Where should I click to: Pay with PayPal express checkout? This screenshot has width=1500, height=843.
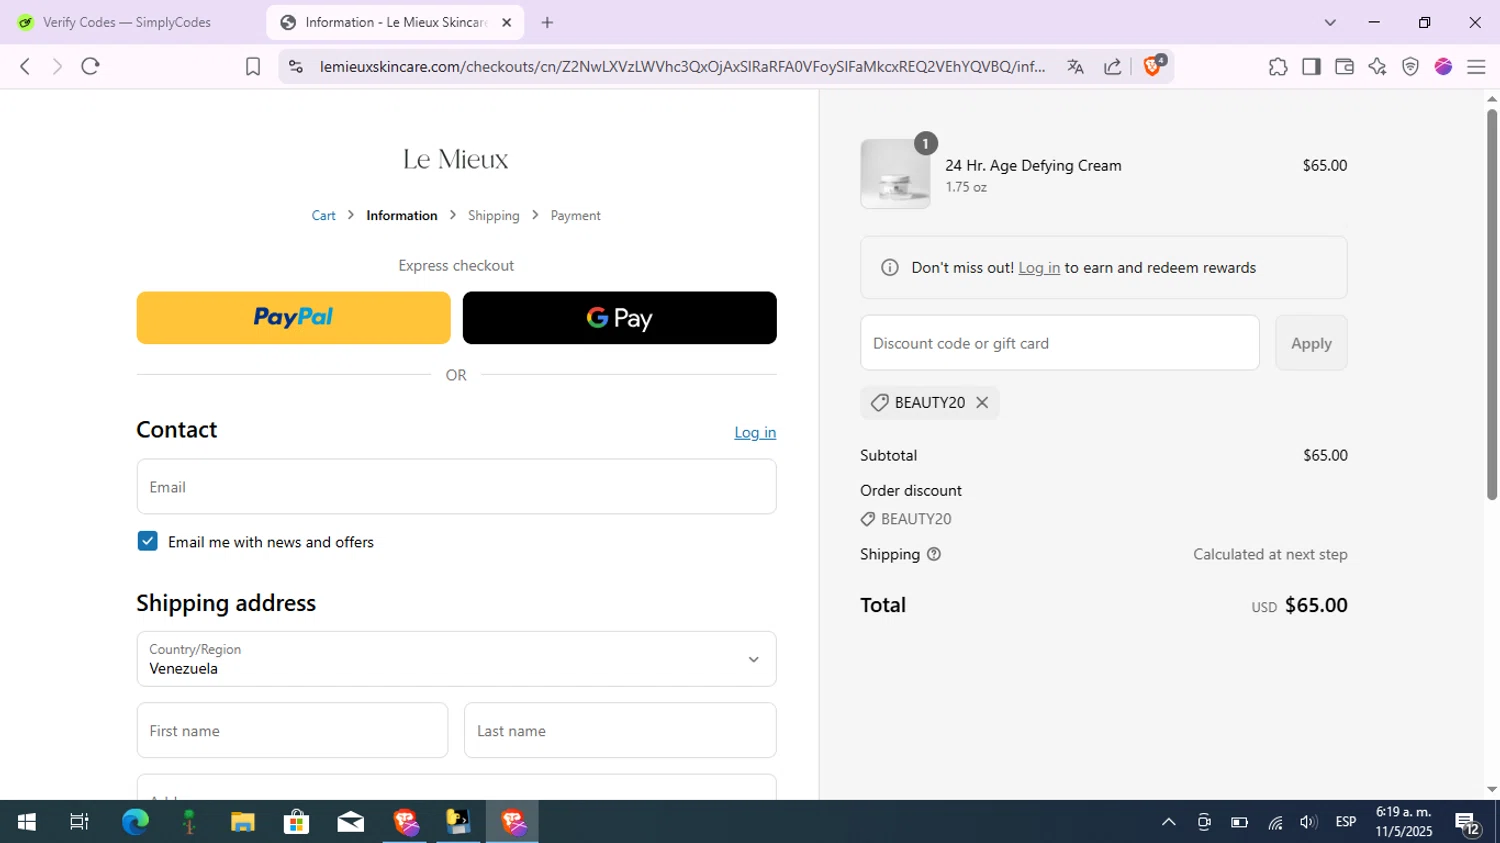click(x=293, y=318)
